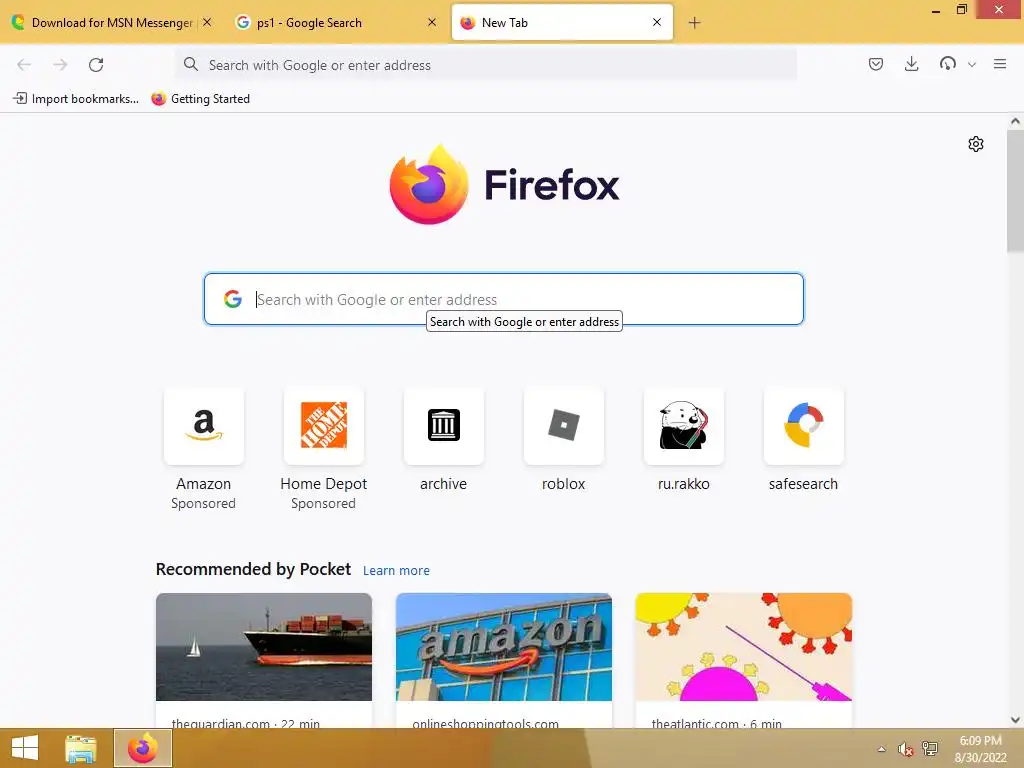
Task: Click the scrollbar up arrow
Action: [x=1015, y=121]
